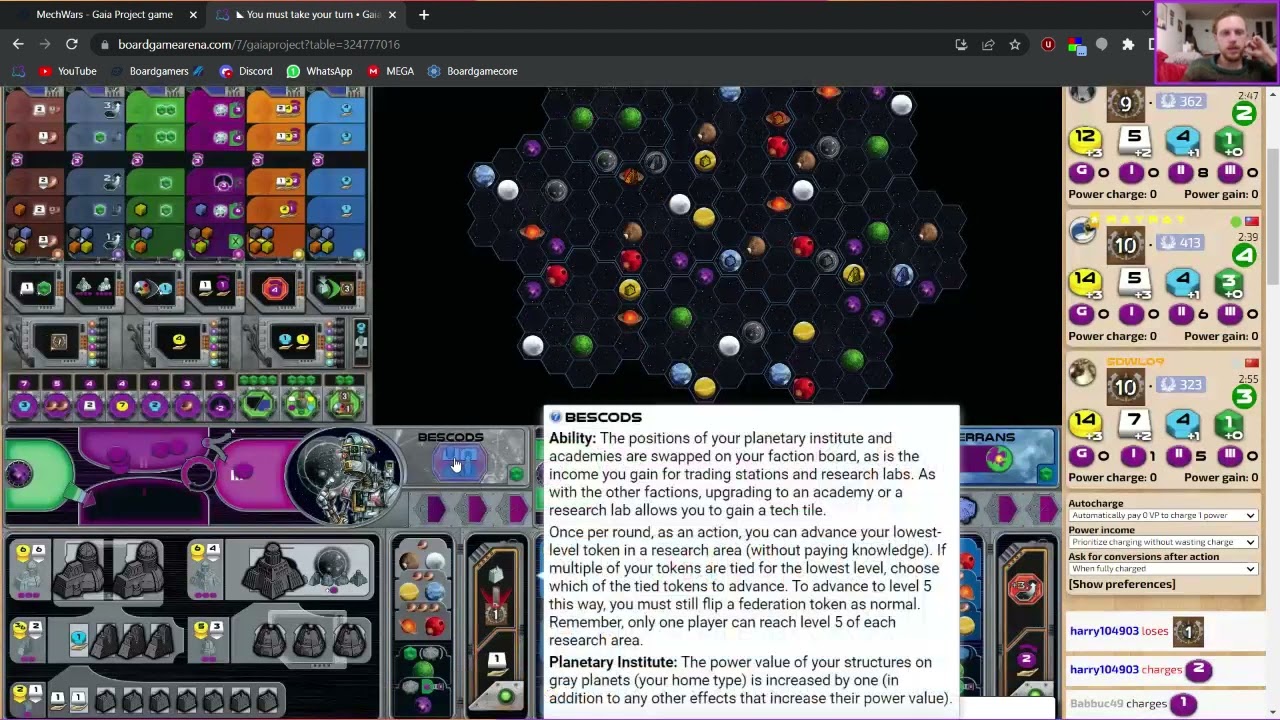Open the browser extensions puzzle icon

pyautogui.click(x=1128, y=44)
